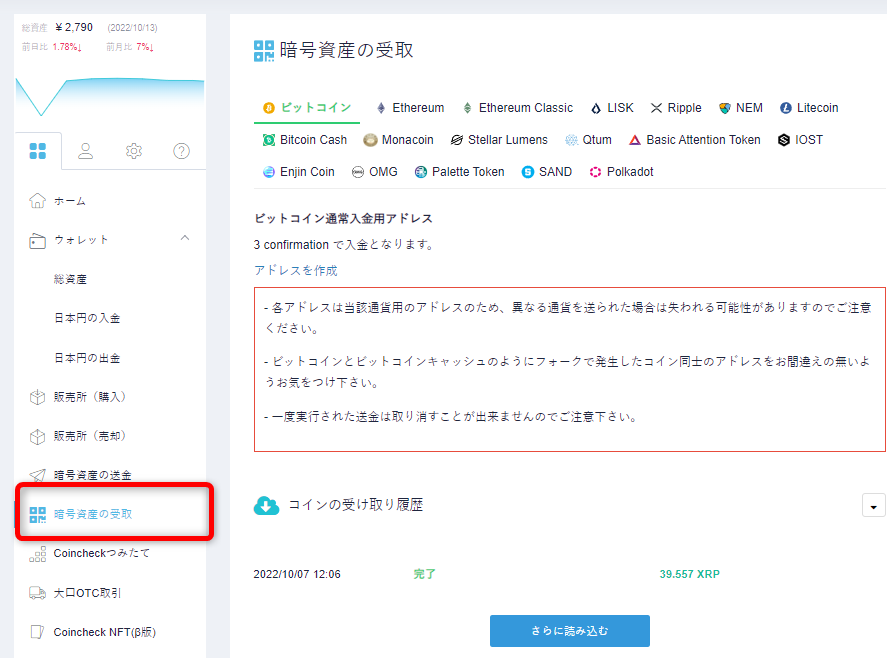Image resolution: width=887 pixels, height=658 pixels.
Task: Choose the Polkadot currency tab
Action: 621,172
